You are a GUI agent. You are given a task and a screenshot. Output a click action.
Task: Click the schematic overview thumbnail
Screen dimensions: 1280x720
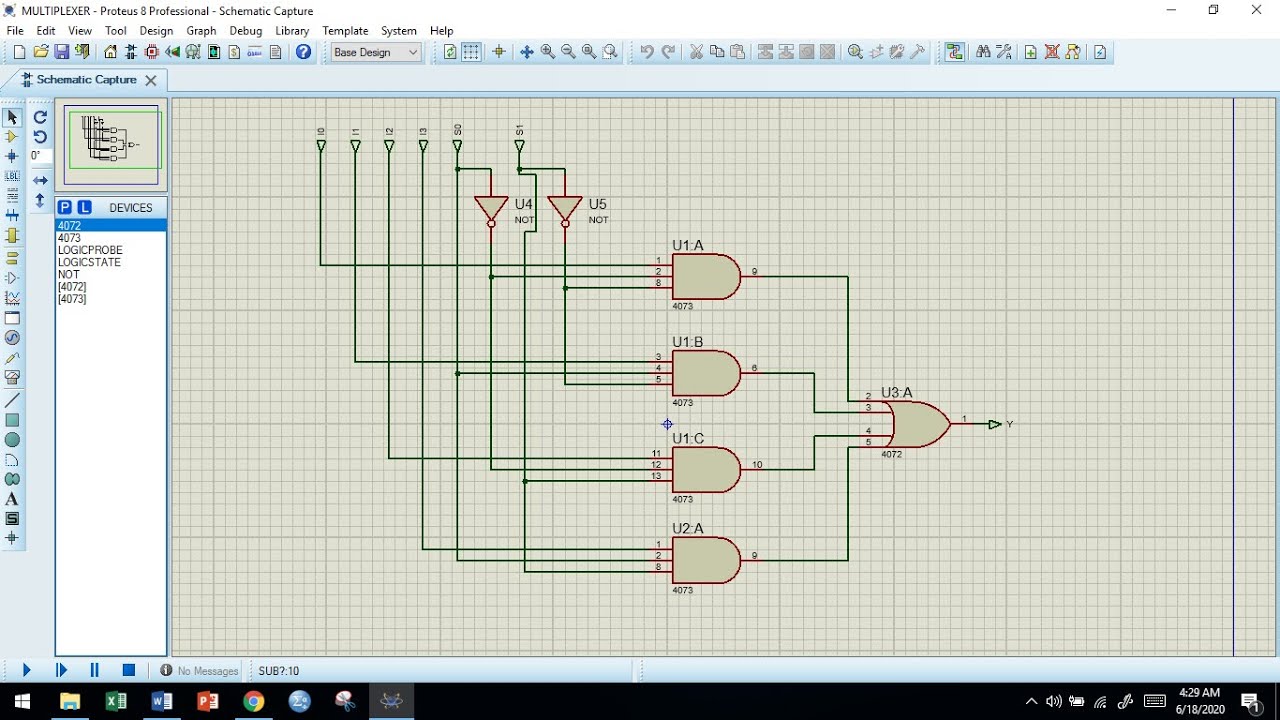point(111,145)
